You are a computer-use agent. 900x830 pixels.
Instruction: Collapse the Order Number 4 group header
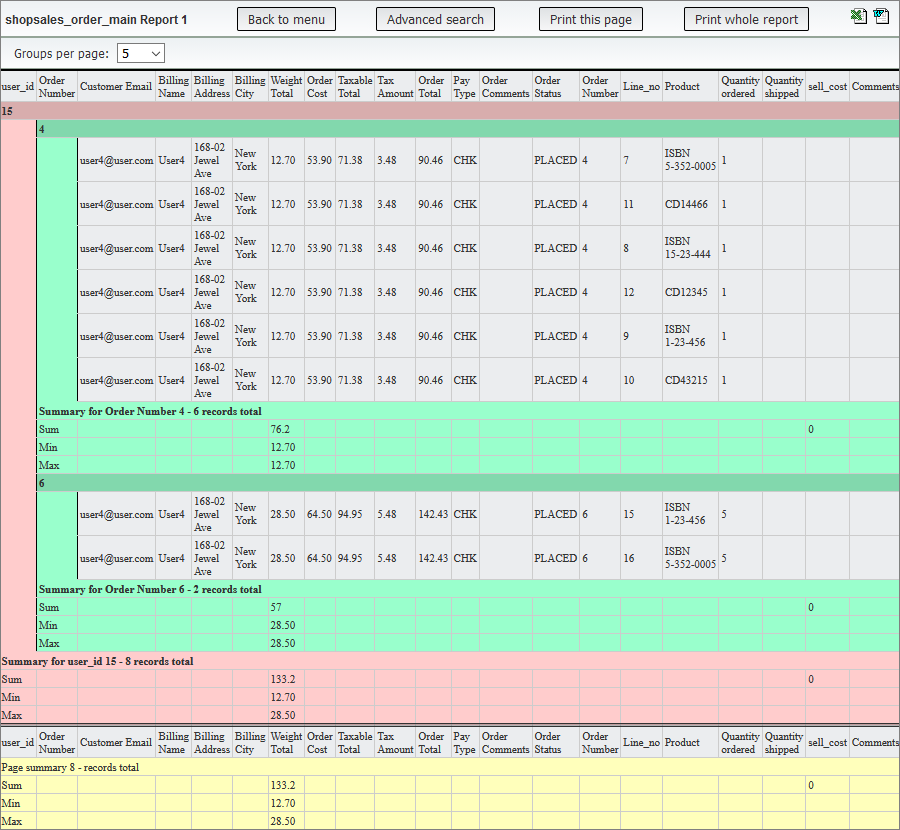click(41, 129)
